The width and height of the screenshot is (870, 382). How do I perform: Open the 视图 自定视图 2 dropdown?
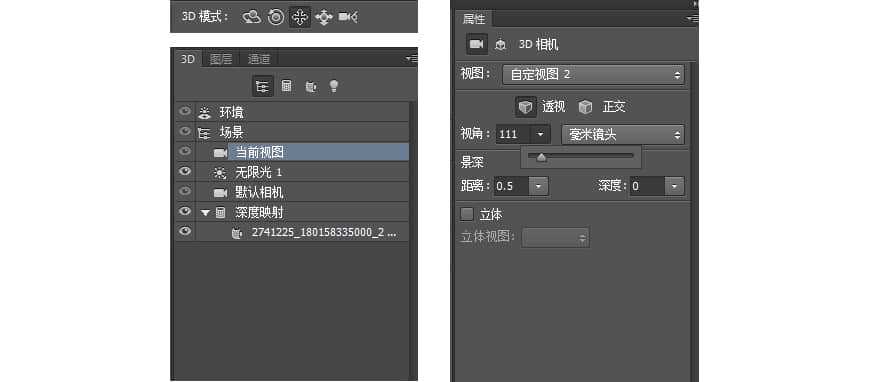click(593, 74)
